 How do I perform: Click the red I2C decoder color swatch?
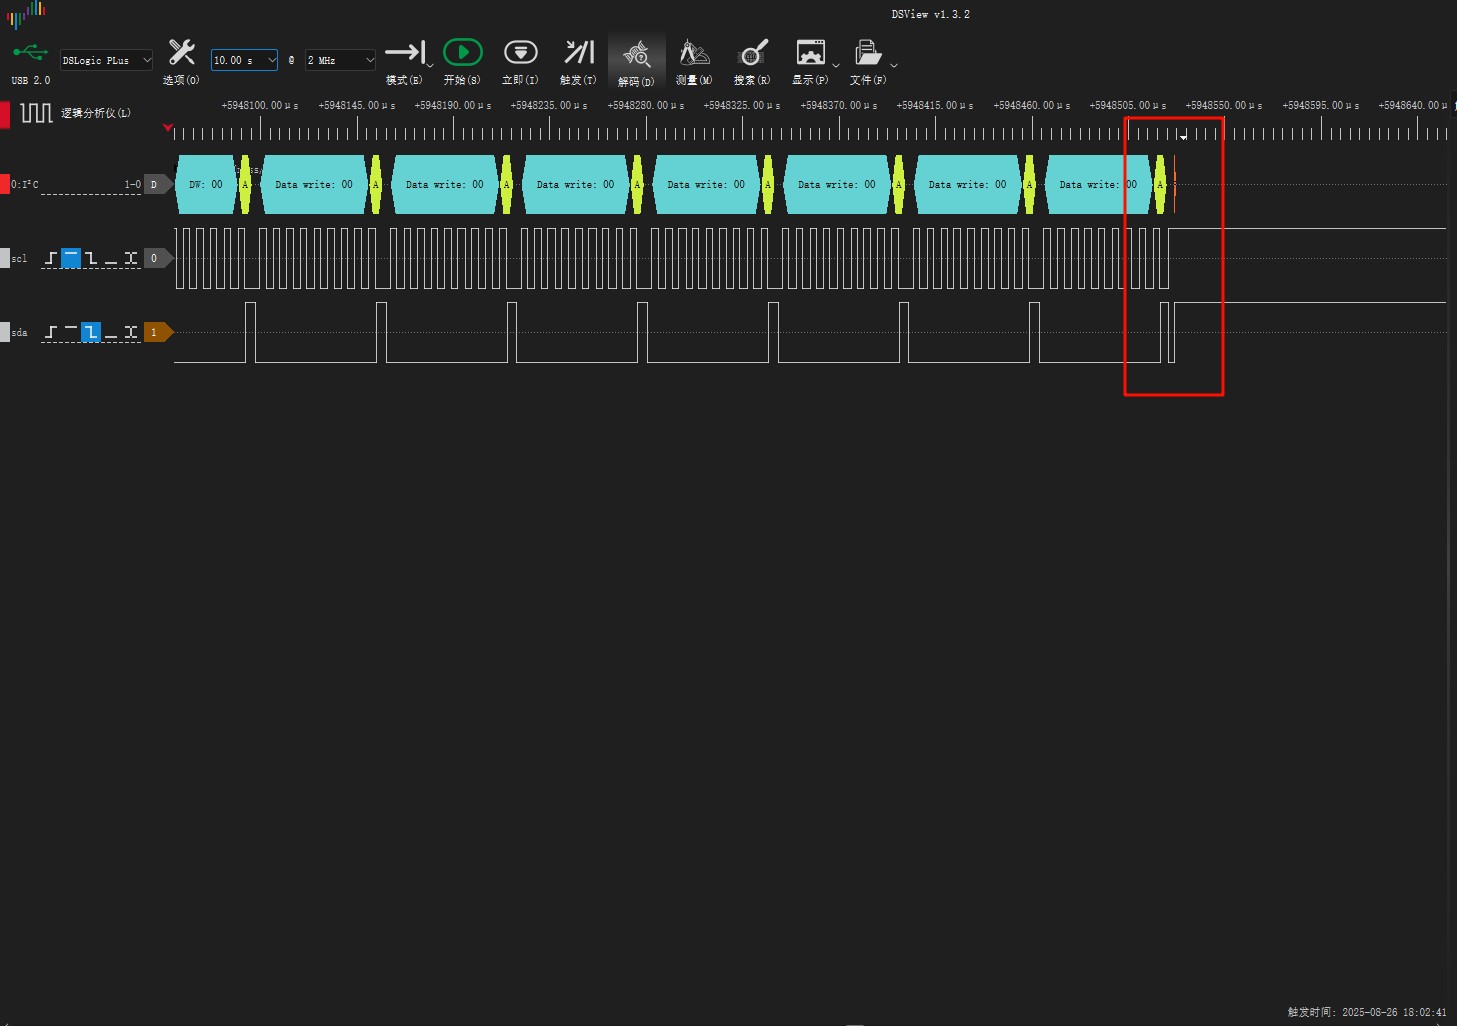4,184
